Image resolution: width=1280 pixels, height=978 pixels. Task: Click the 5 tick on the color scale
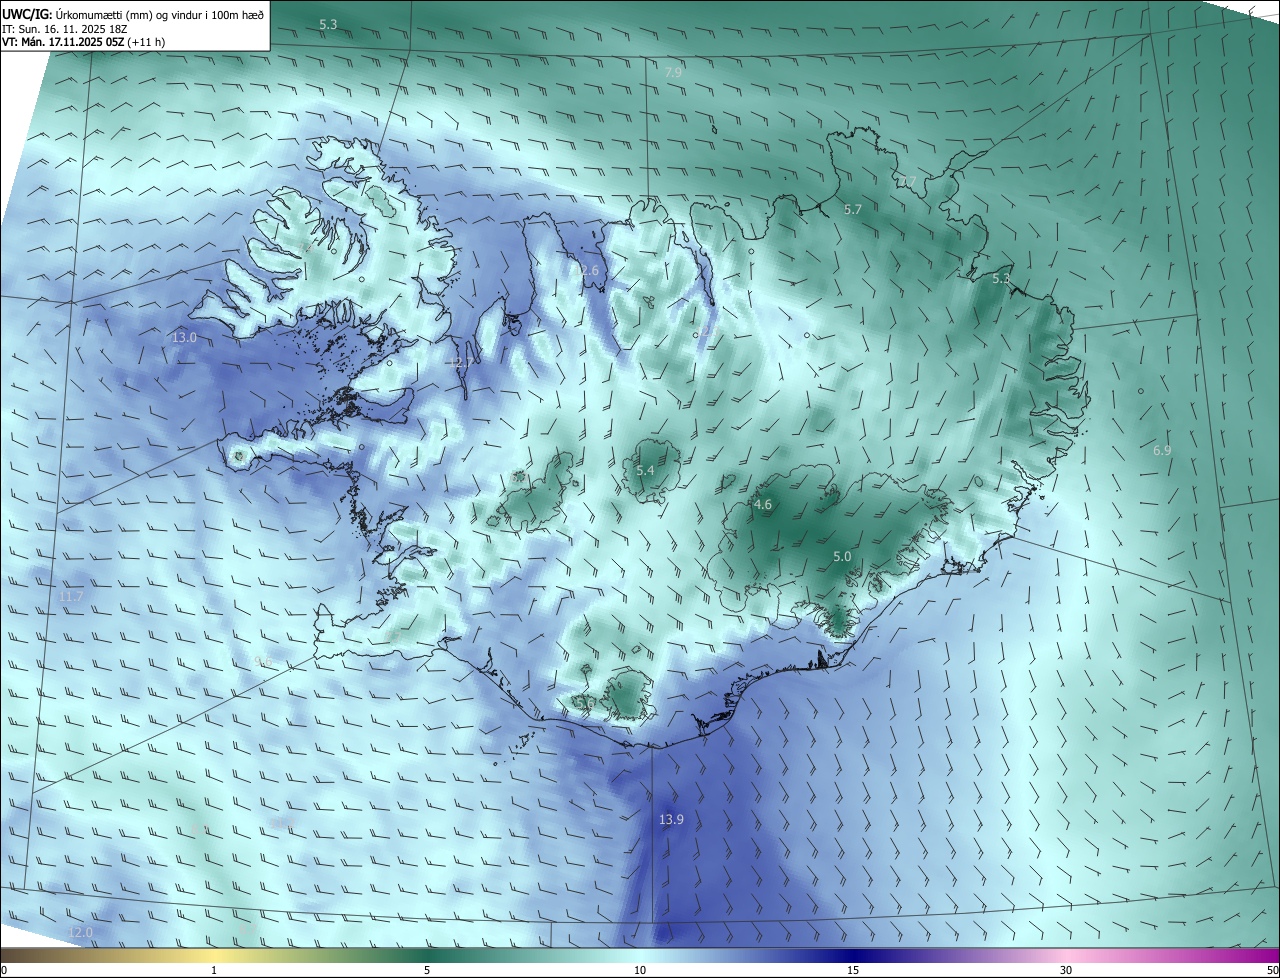(x=427, y=970)
